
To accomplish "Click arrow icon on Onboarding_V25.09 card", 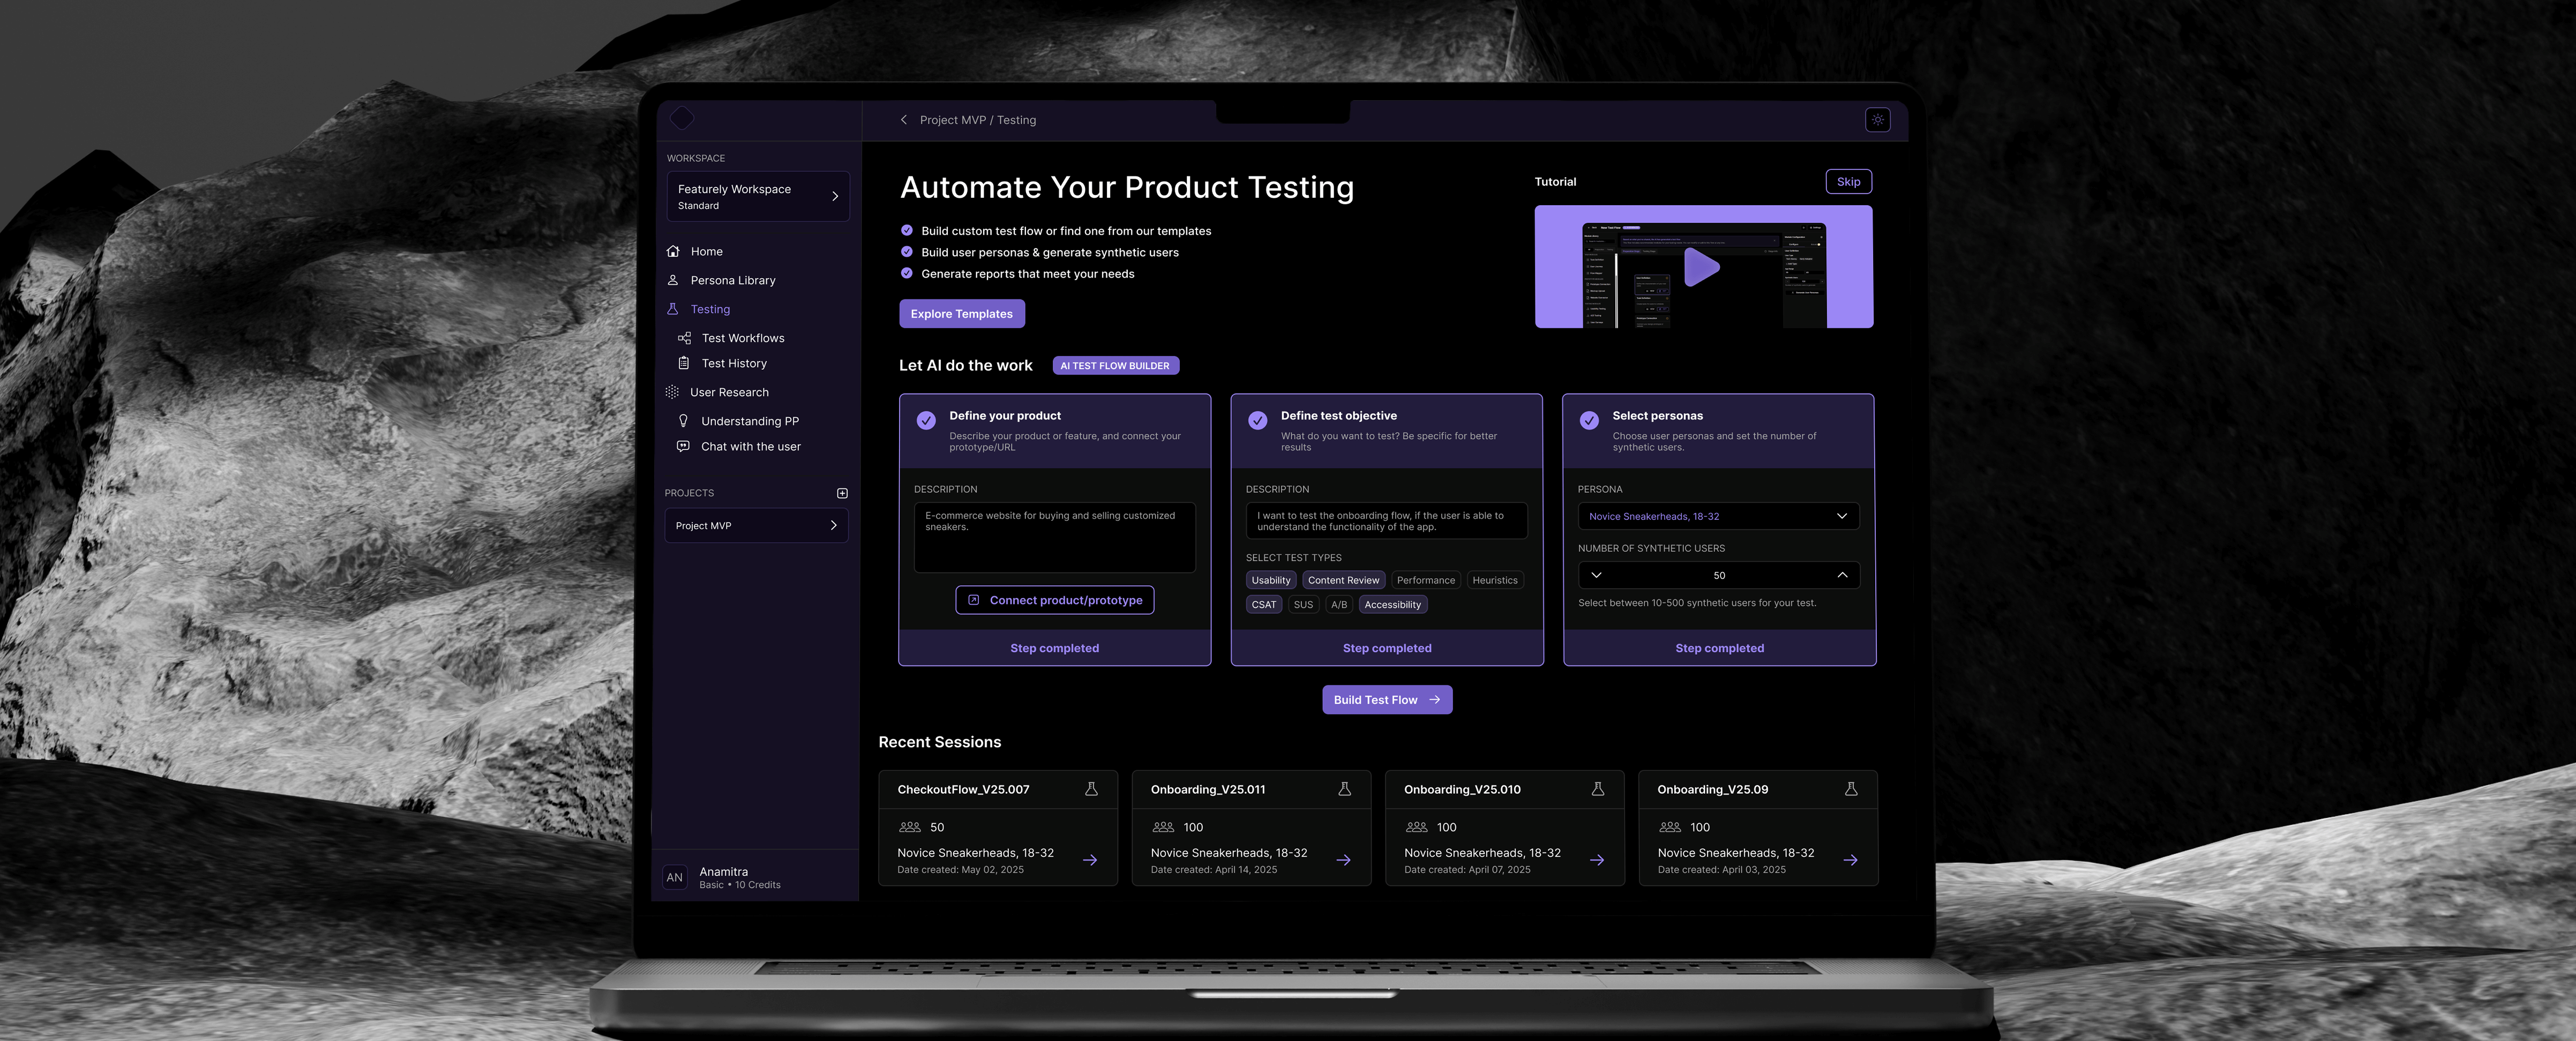I will [x=1850, y=860].
